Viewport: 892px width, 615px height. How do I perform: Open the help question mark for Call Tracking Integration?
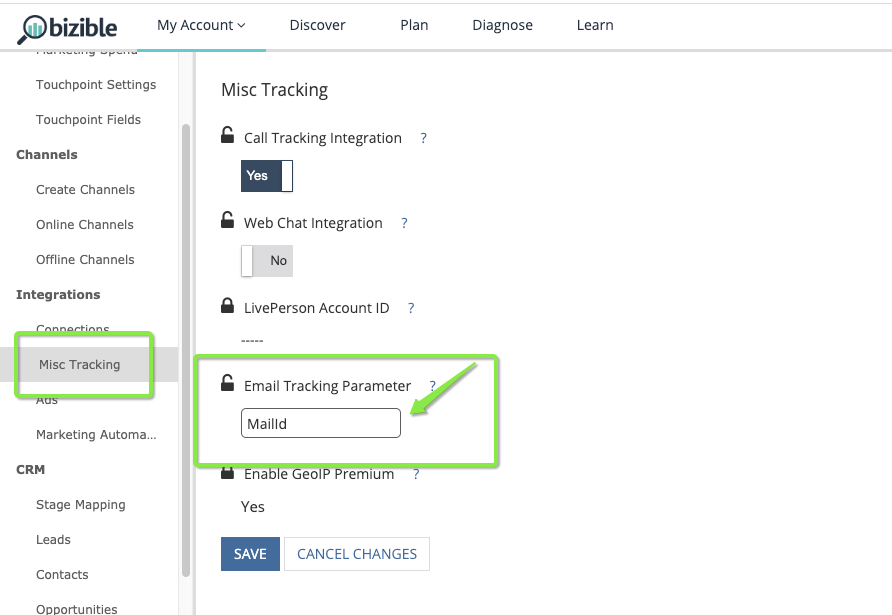pos(423,138)
